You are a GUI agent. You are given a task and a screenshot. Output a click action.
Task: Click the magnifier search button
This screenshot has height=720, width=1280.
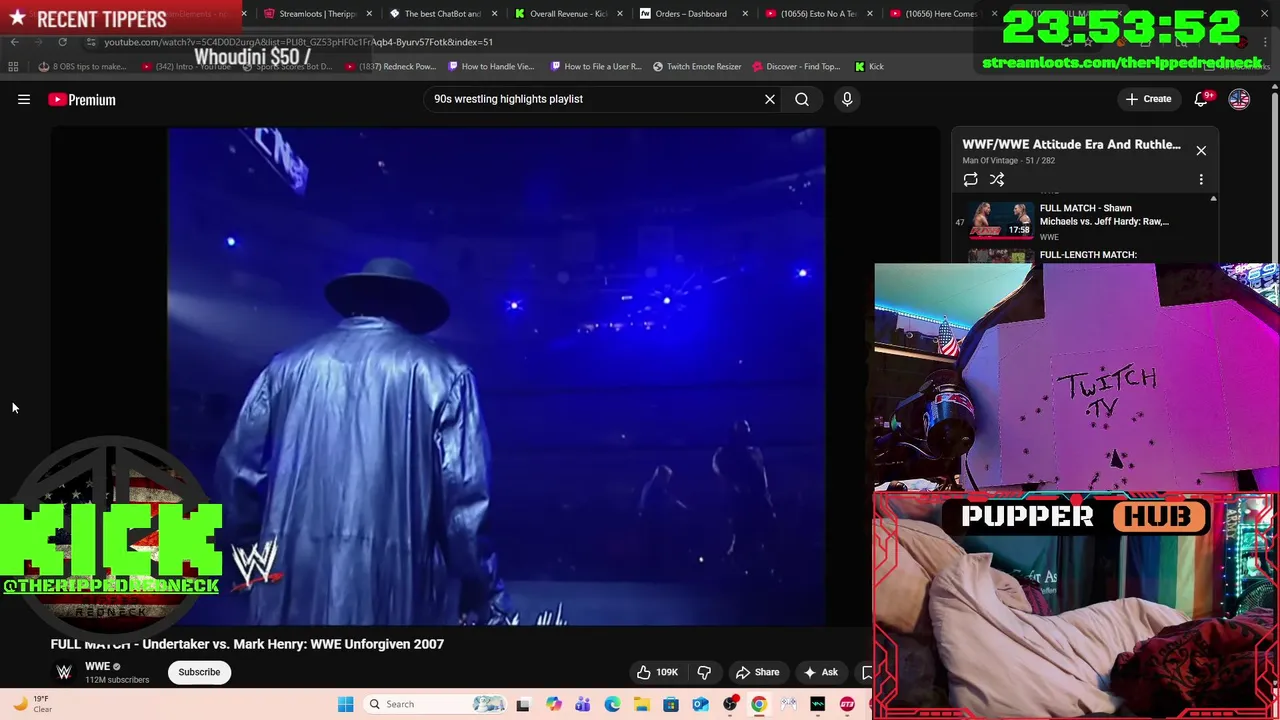802,99
